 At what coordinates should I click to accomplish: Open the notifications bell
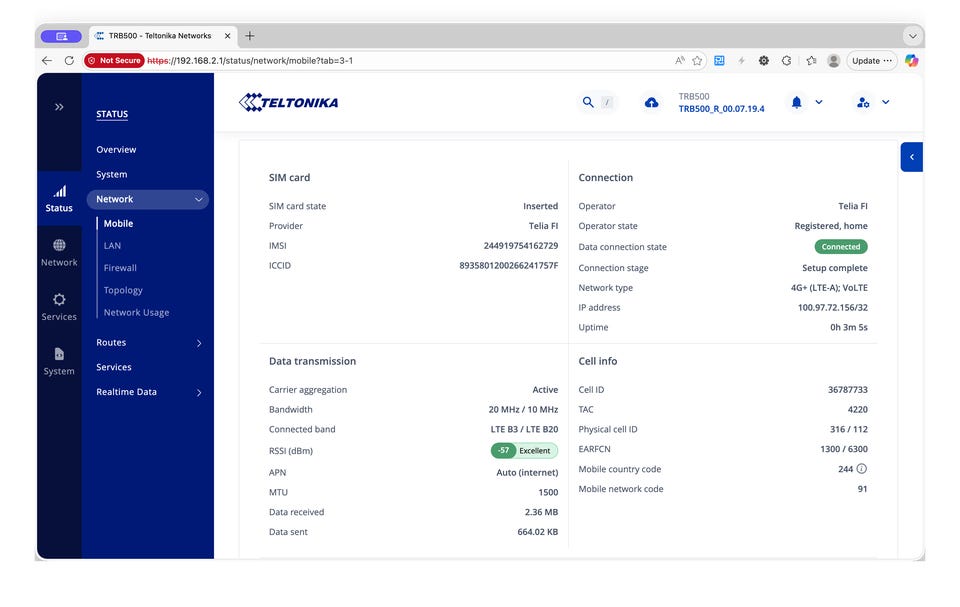[796, 102]
